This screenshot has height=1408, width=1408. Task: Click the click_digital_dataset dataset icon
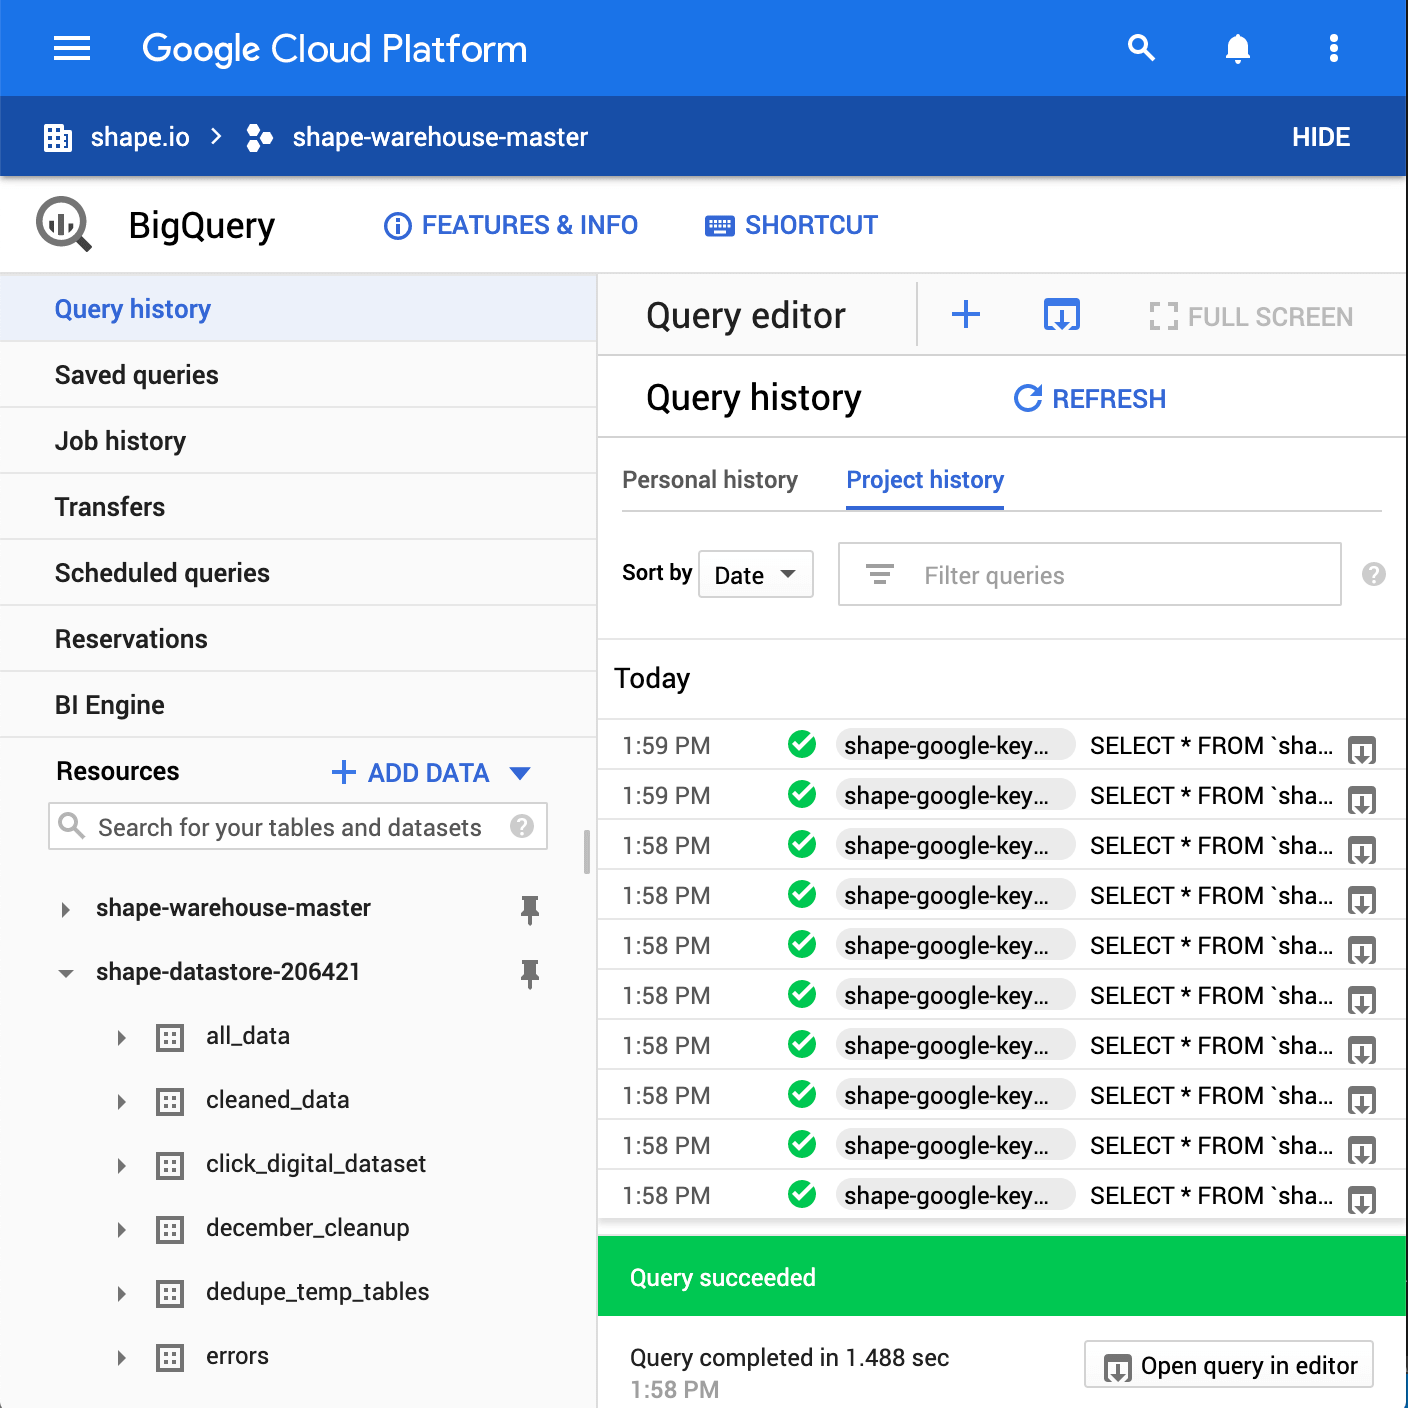pyautogui.click(x=170, y=1165)
